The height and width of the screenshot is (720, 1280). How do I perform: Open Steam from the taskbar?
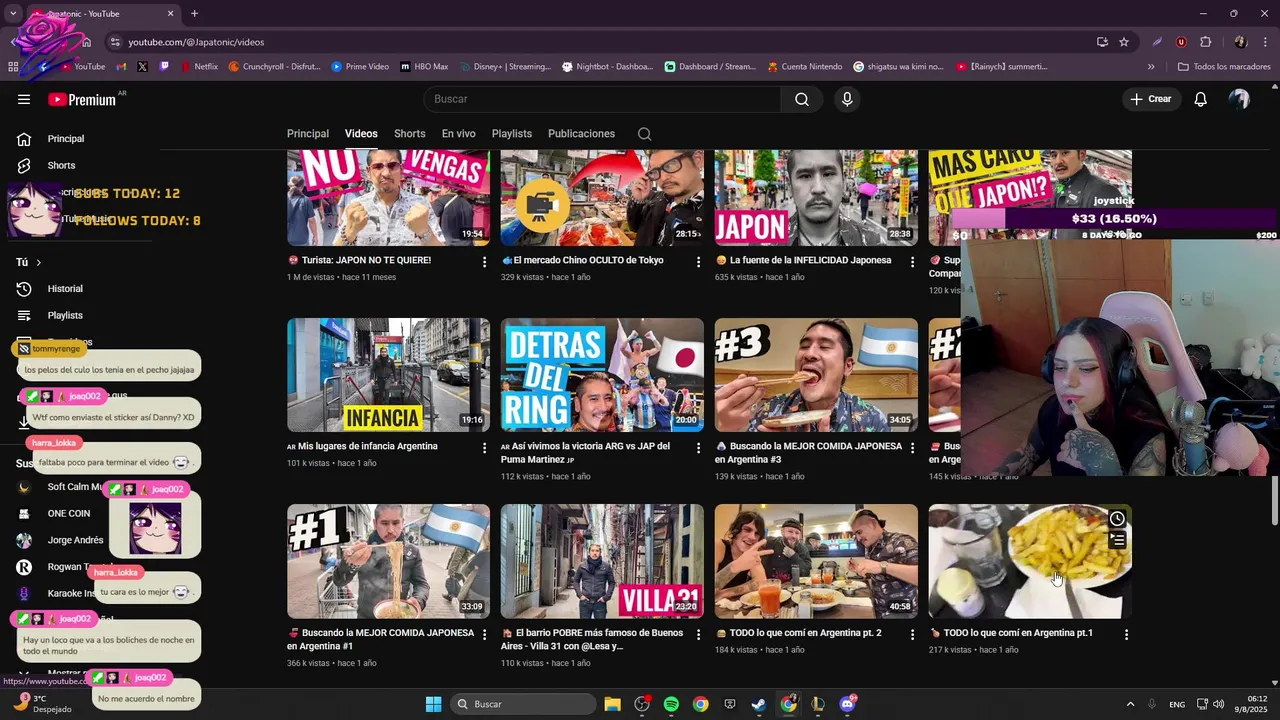click(759, 704)
